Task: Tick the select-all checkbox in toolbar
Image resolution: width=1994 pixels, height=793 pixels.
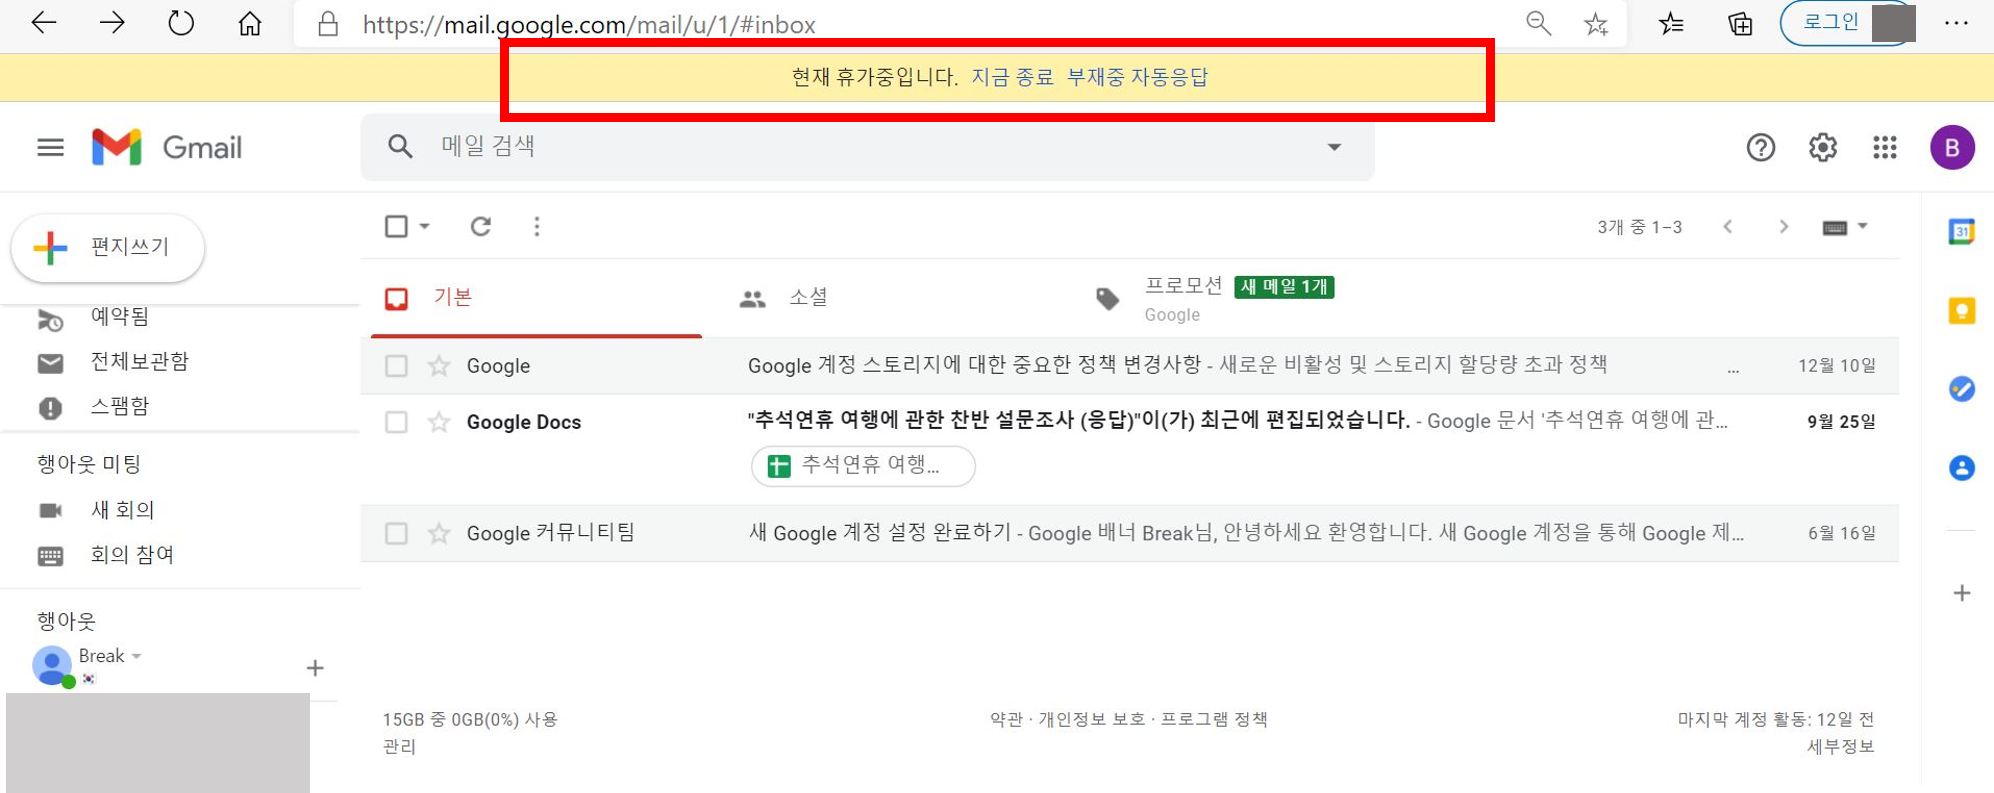Action: click(x=396, y=226)
